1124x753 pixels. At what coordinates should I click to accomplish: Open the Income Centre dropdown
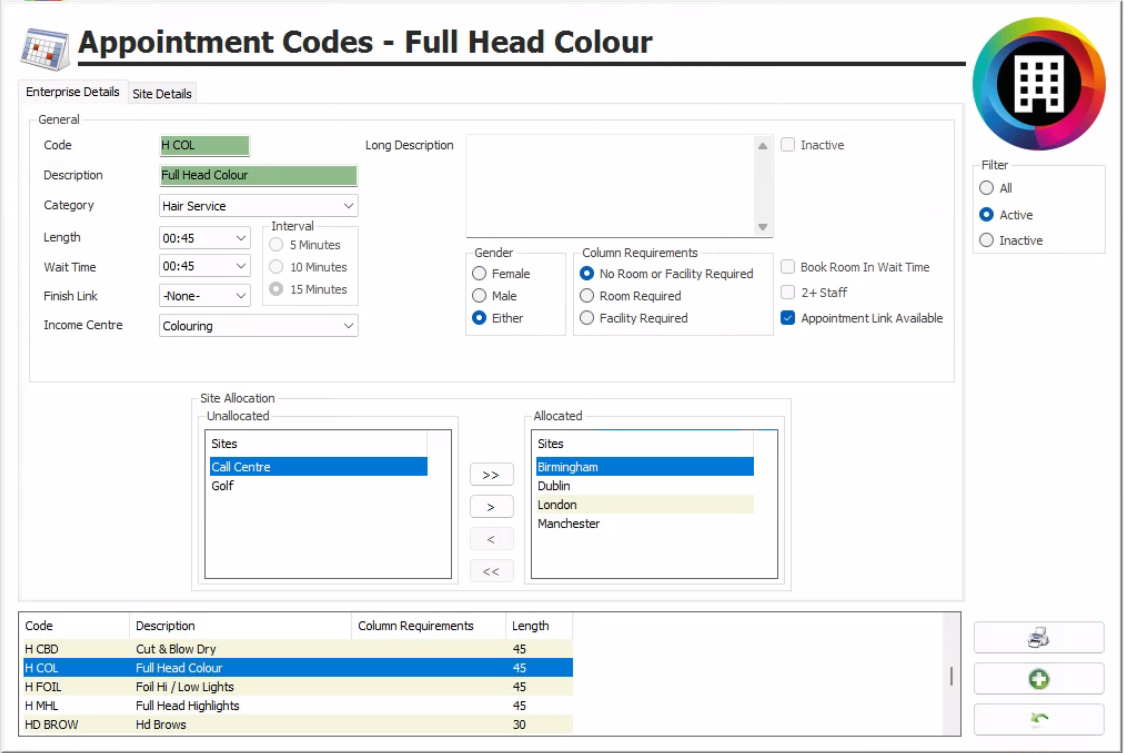point(348,326)
